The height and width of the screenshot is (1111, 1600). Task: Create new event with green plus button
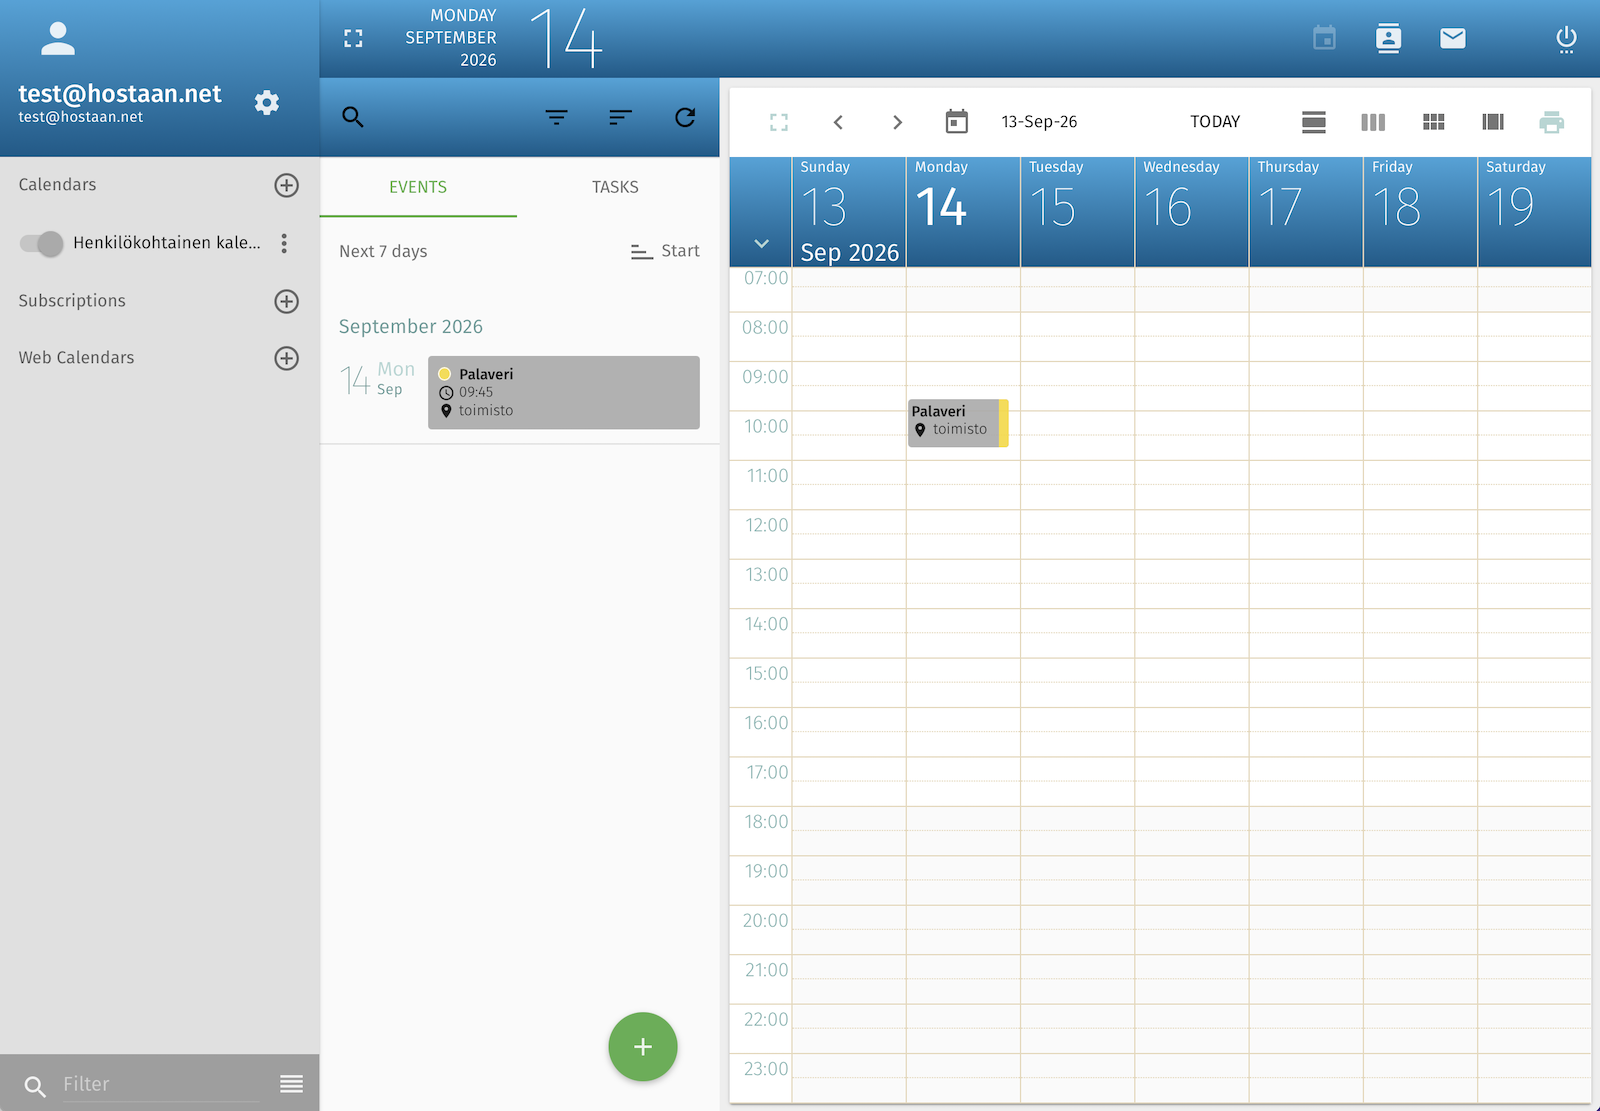[x=643, y=1047]
